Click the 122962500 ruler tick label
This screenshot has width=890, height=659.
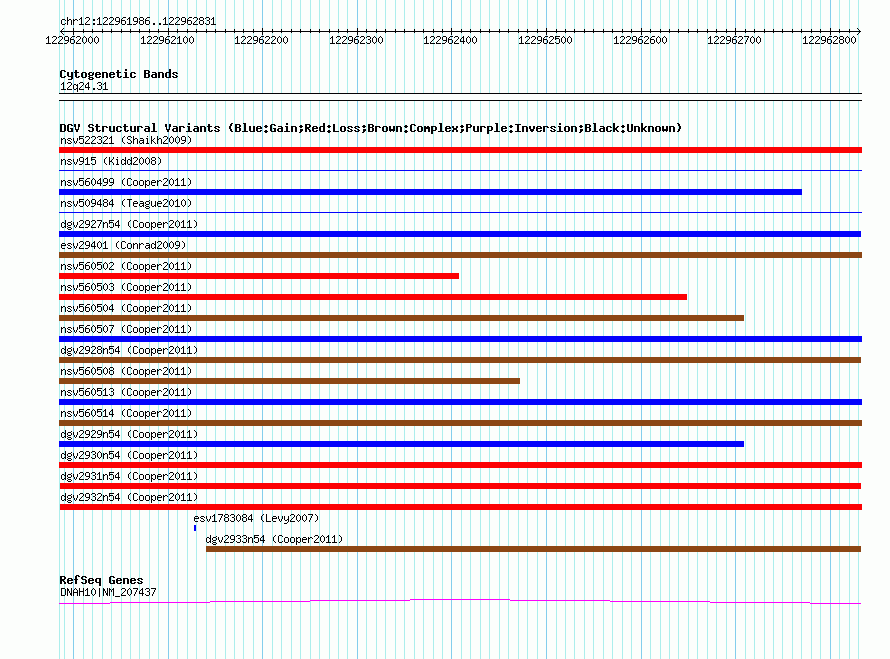[545, 40]
